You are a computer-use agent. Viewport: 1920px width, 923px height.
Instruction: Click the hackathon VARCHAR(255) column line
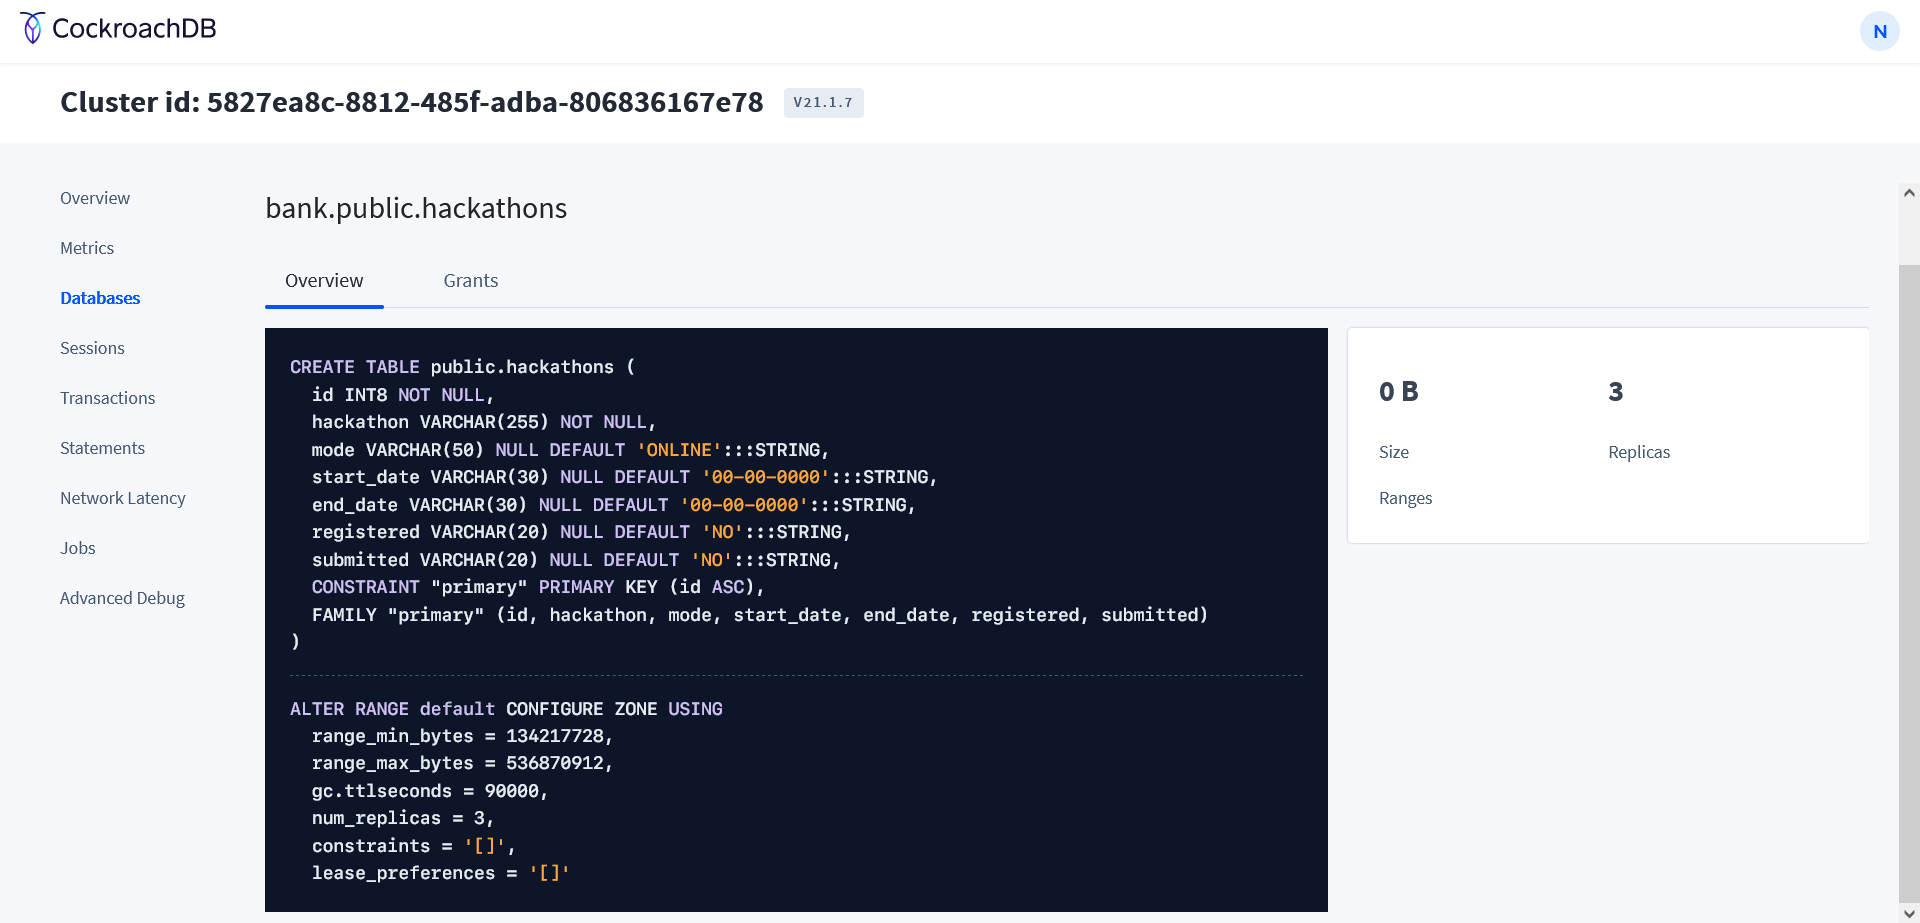coord(484,422)
